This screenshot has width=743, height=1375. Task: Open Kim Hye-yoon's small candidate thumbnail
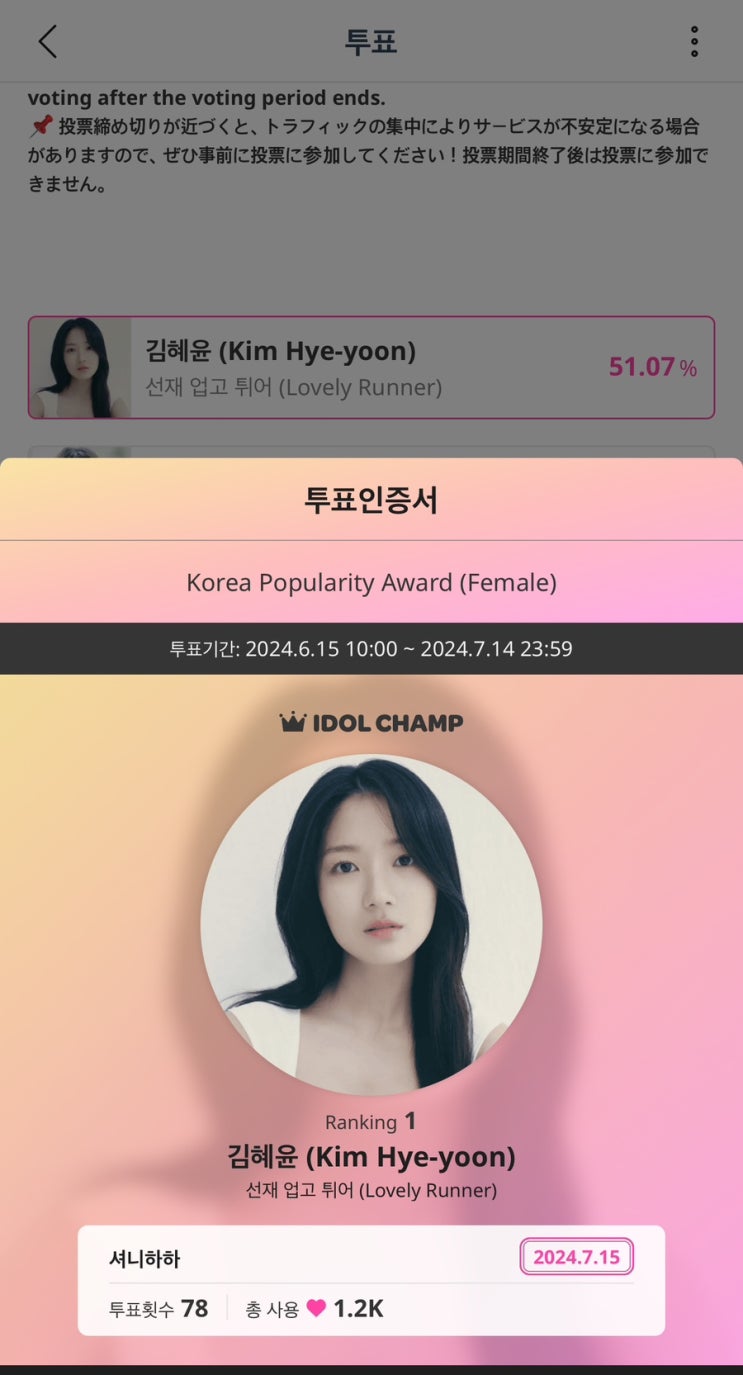click(80, 367)
